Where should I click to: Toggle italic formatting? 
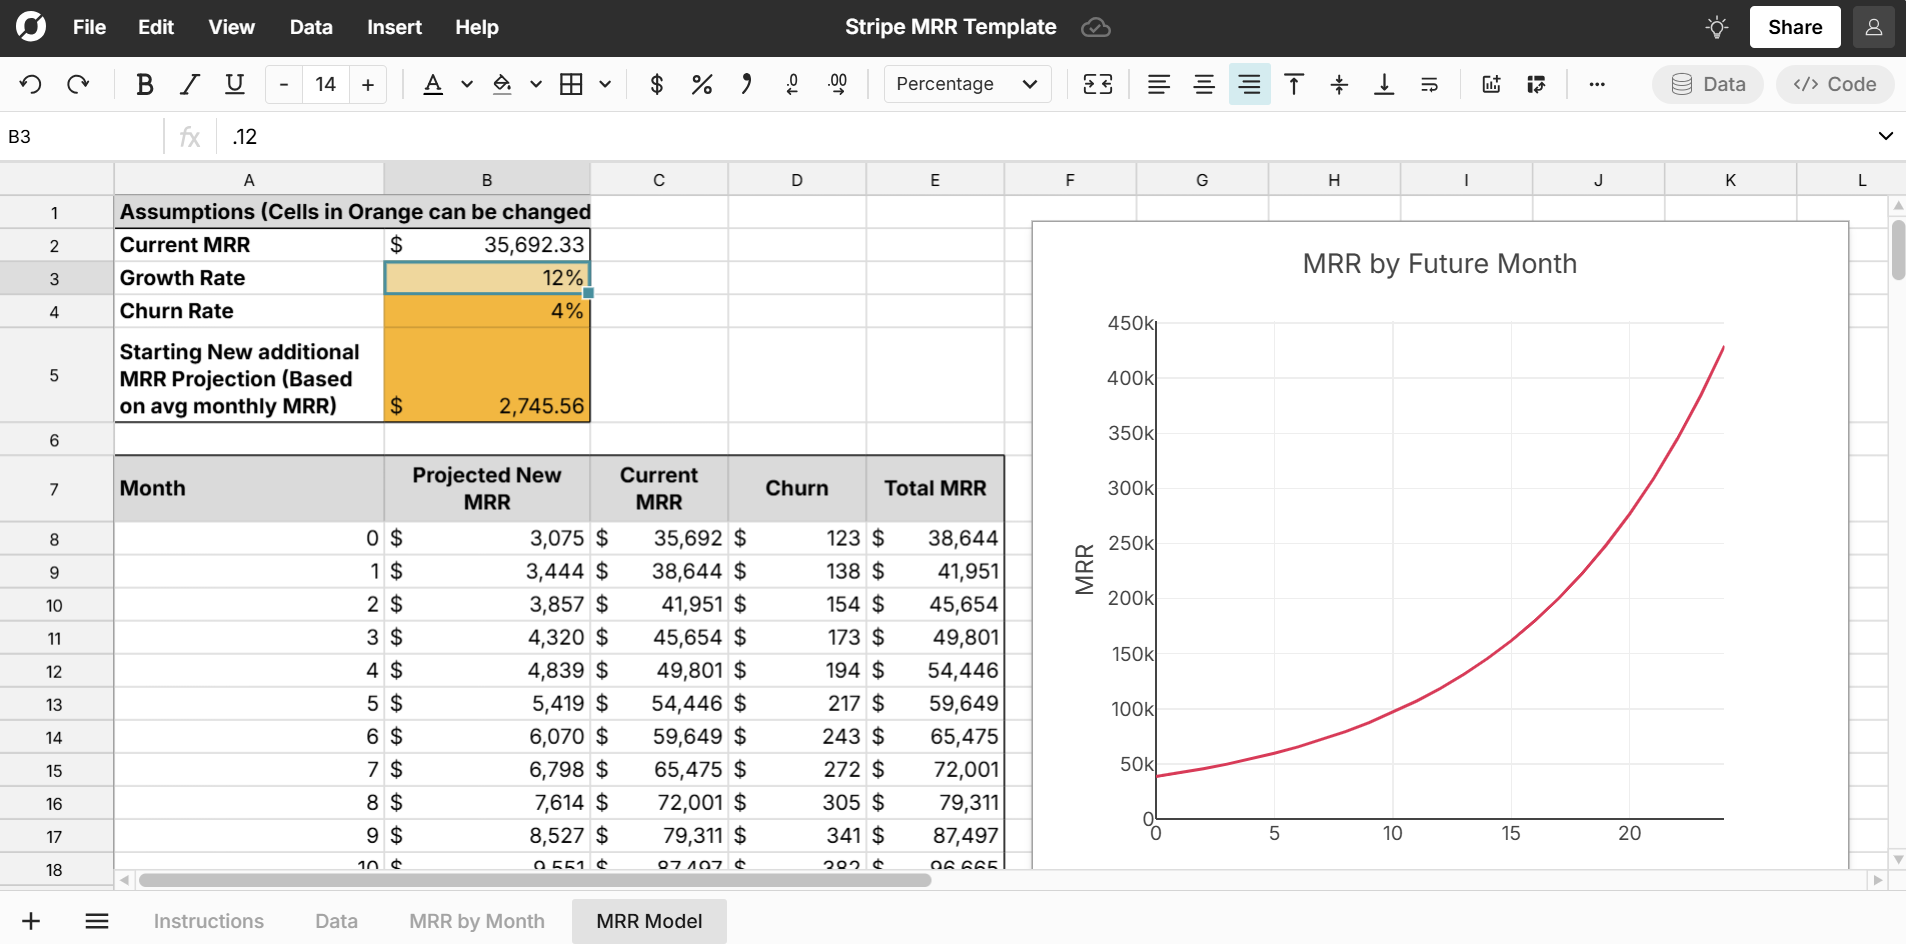(x=189, y=84)
